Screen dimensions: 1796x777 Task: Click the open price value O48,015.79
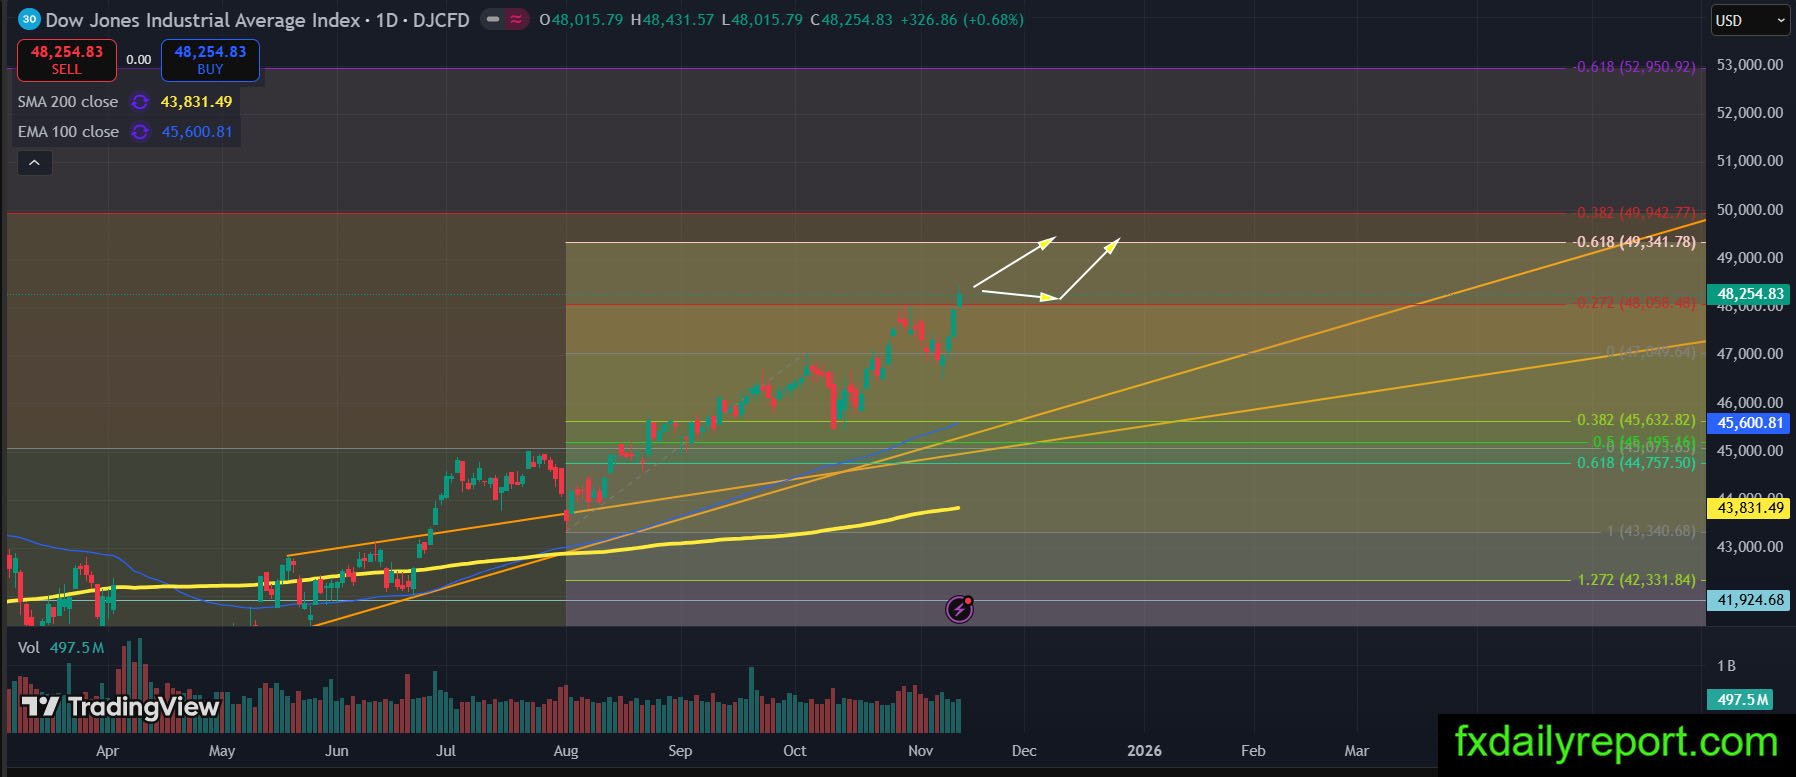pos(581,20)
